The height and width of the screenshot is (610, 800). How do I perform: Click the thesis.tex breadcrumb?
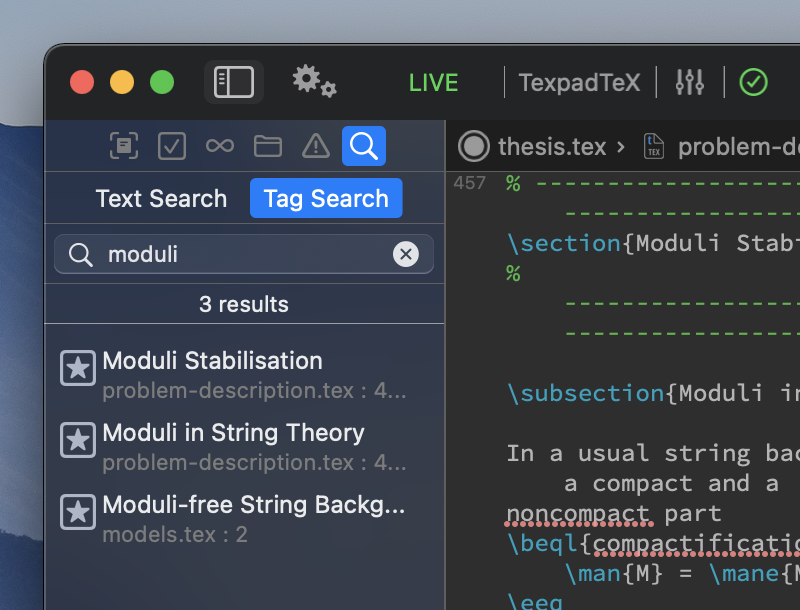552,147
